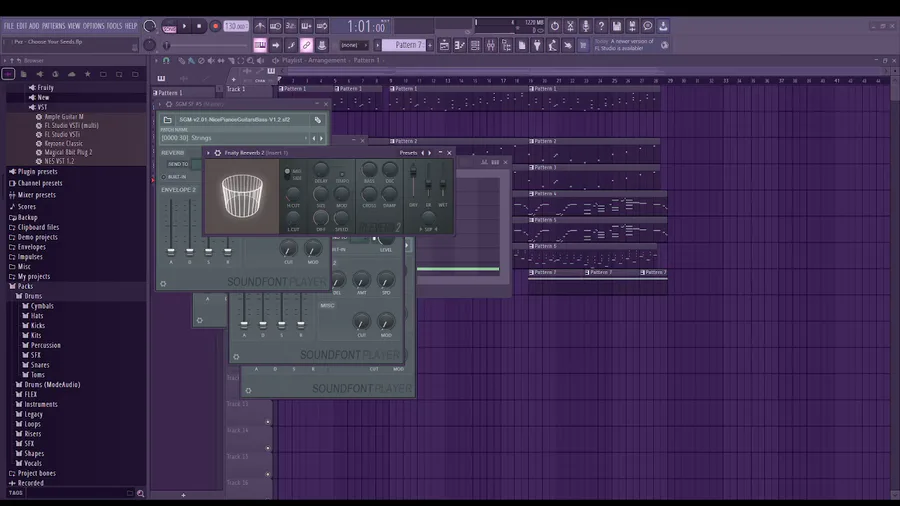The image size is (900, 506).
Task: Open the HELP menu
Action: [x=131, y=26]
